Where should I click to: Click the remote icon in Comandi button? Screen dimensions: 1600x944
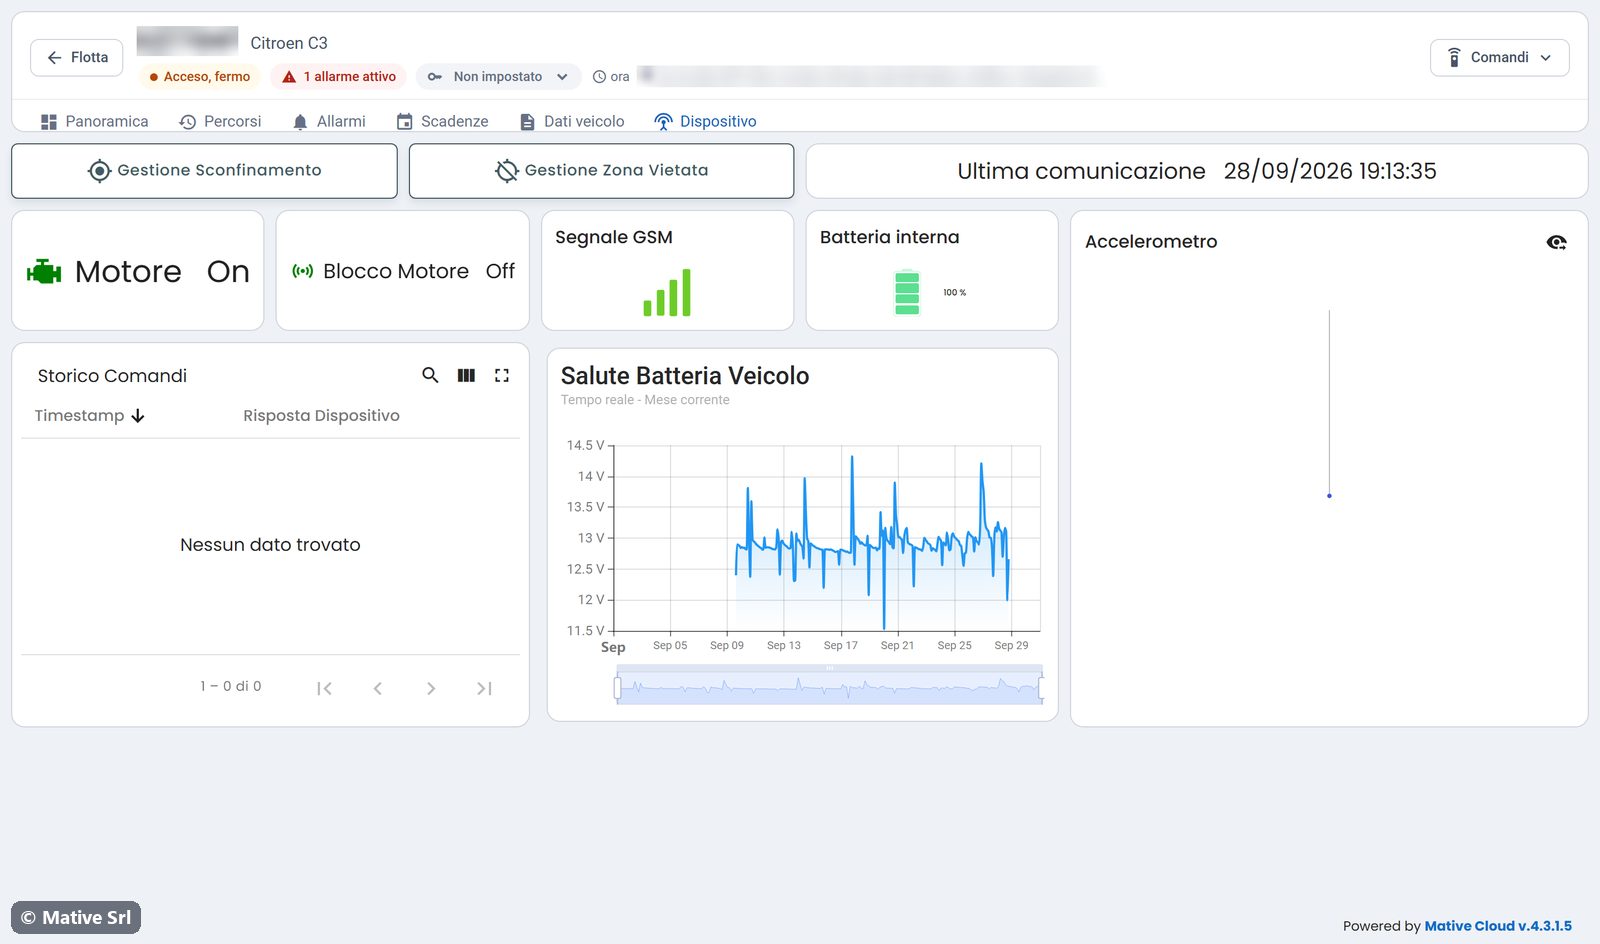coord(1454,57)
